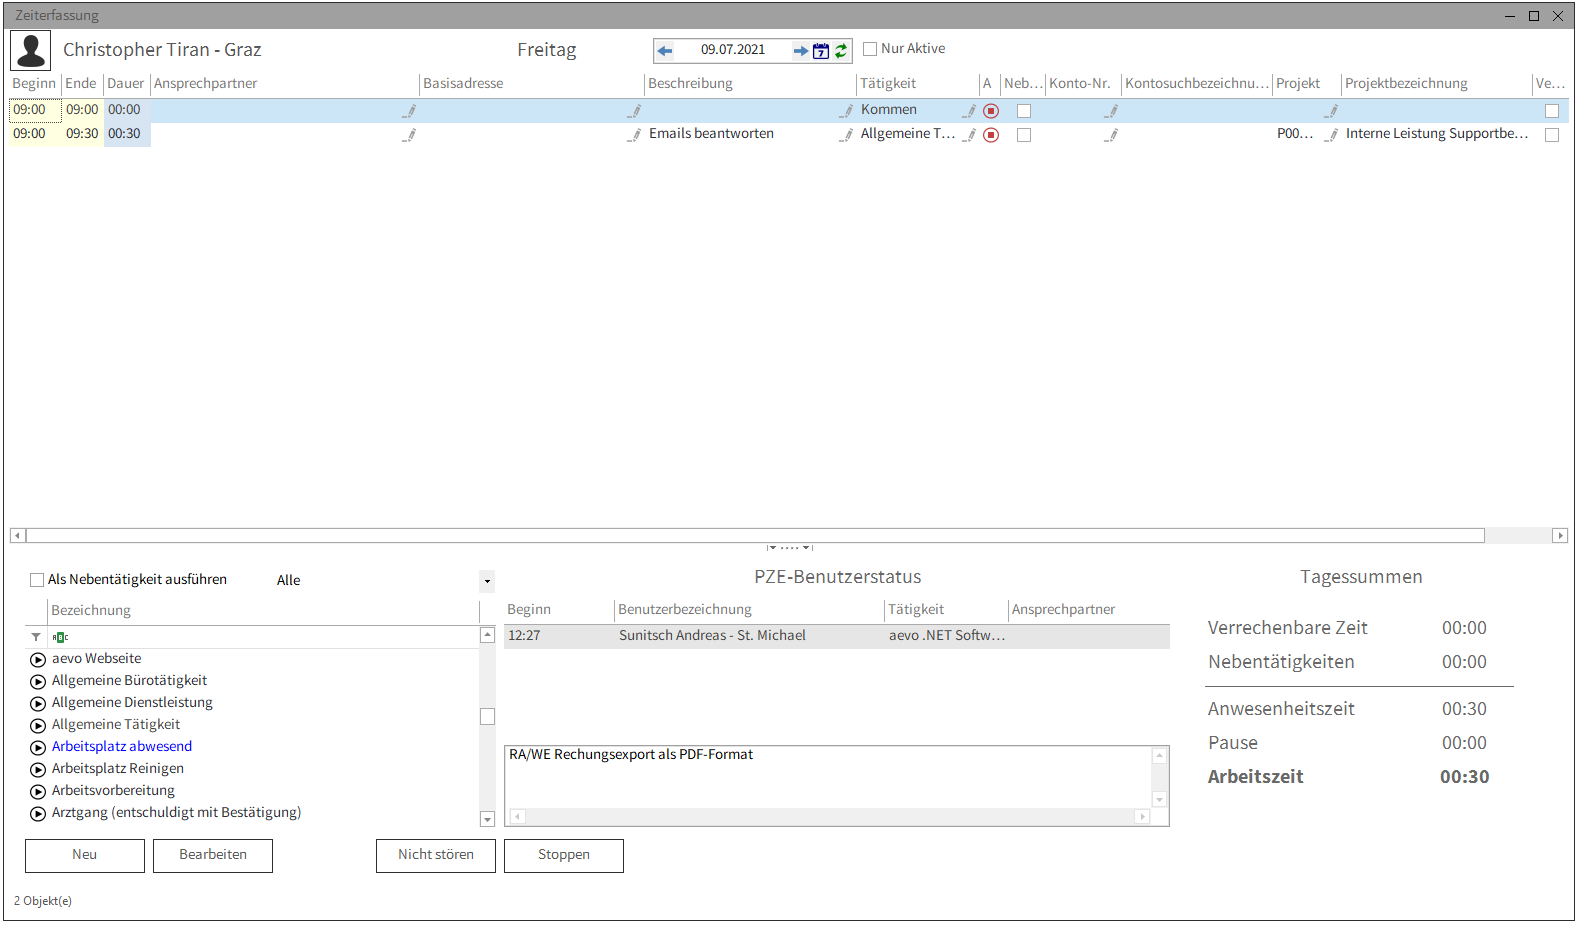Click the filter funnel icon in Bezeichnung list

[x=36, y=637]
